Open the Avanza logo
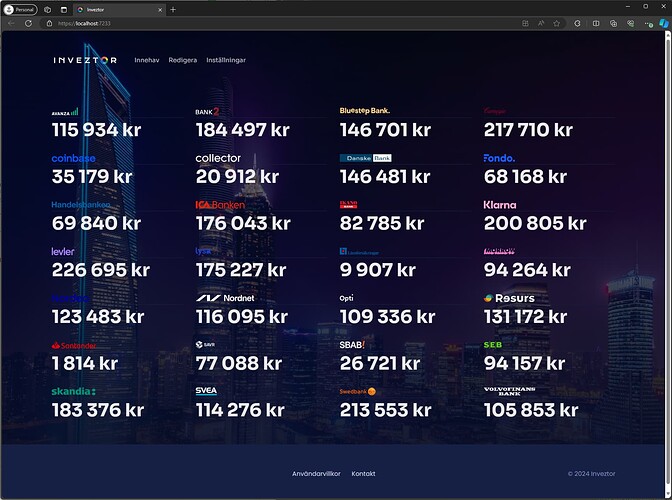672x500 pixels. (x=65, y=112)
